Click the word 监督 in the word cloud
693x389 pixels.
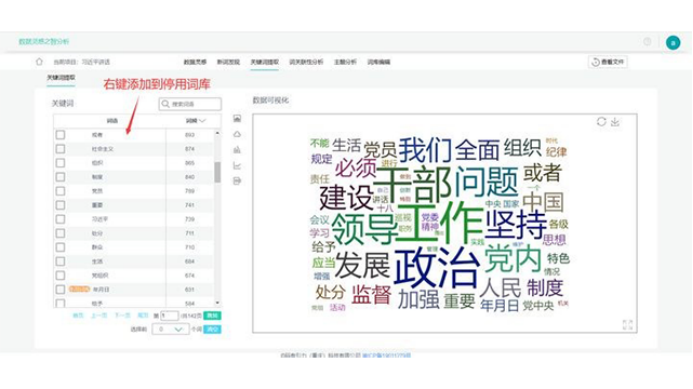(x=371, y=294)
